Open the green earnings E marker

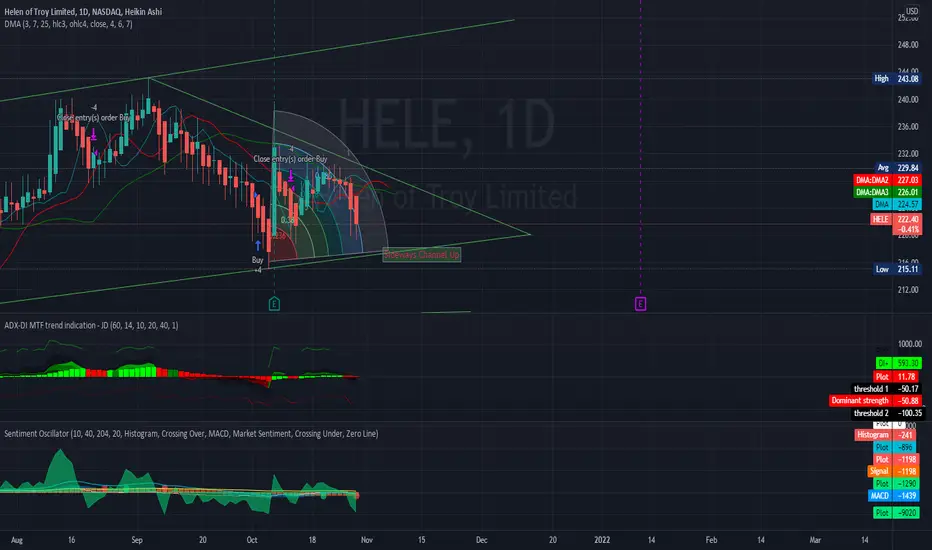274,304
